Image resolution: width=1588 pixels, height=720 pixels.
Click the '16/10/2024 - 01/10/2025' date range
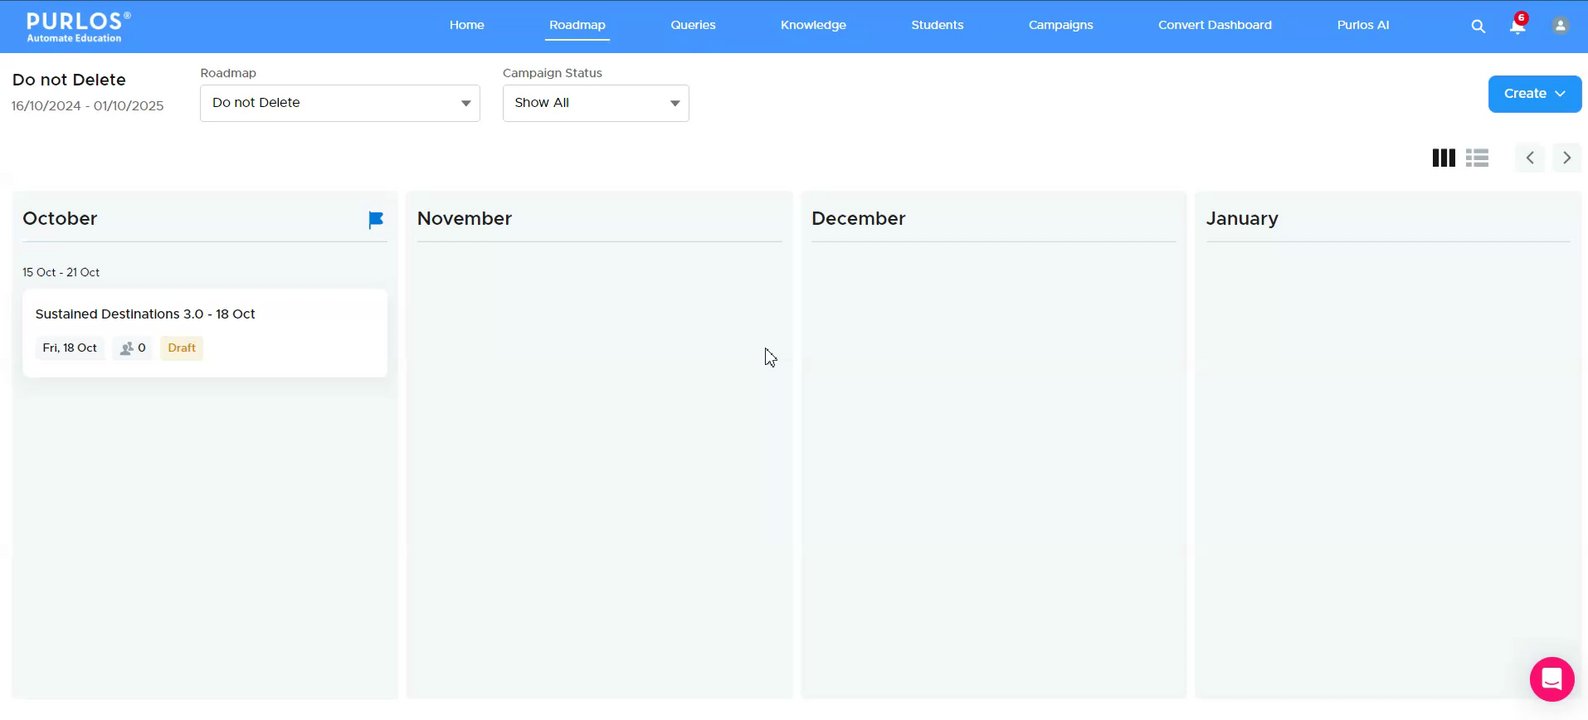[x=88, y=106]
